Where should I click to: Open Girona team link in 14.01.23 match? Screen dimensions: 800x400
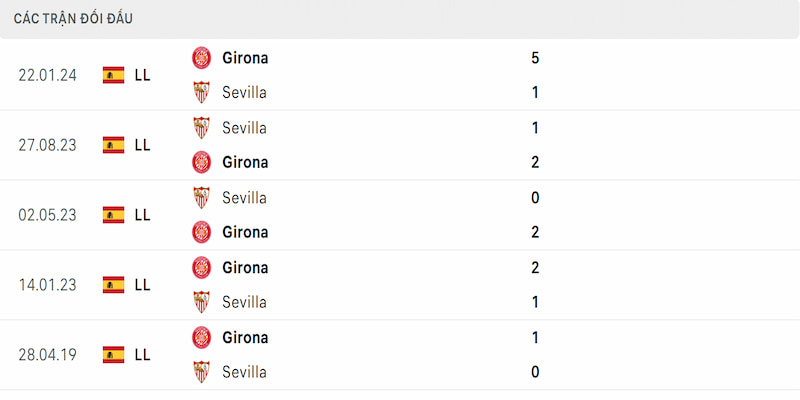[x=245, y=267]
